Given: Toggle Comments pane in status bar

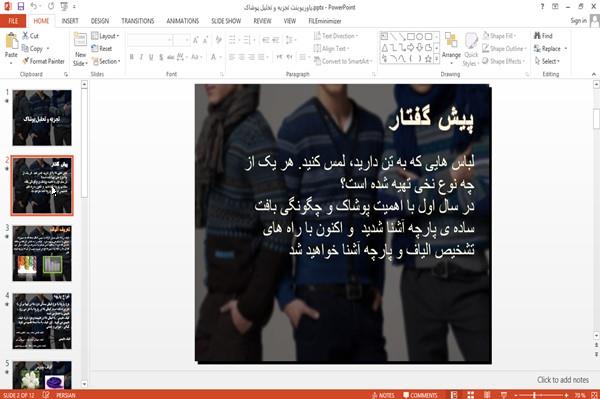Looking at the screenshot, I should (x=420, y=395).
